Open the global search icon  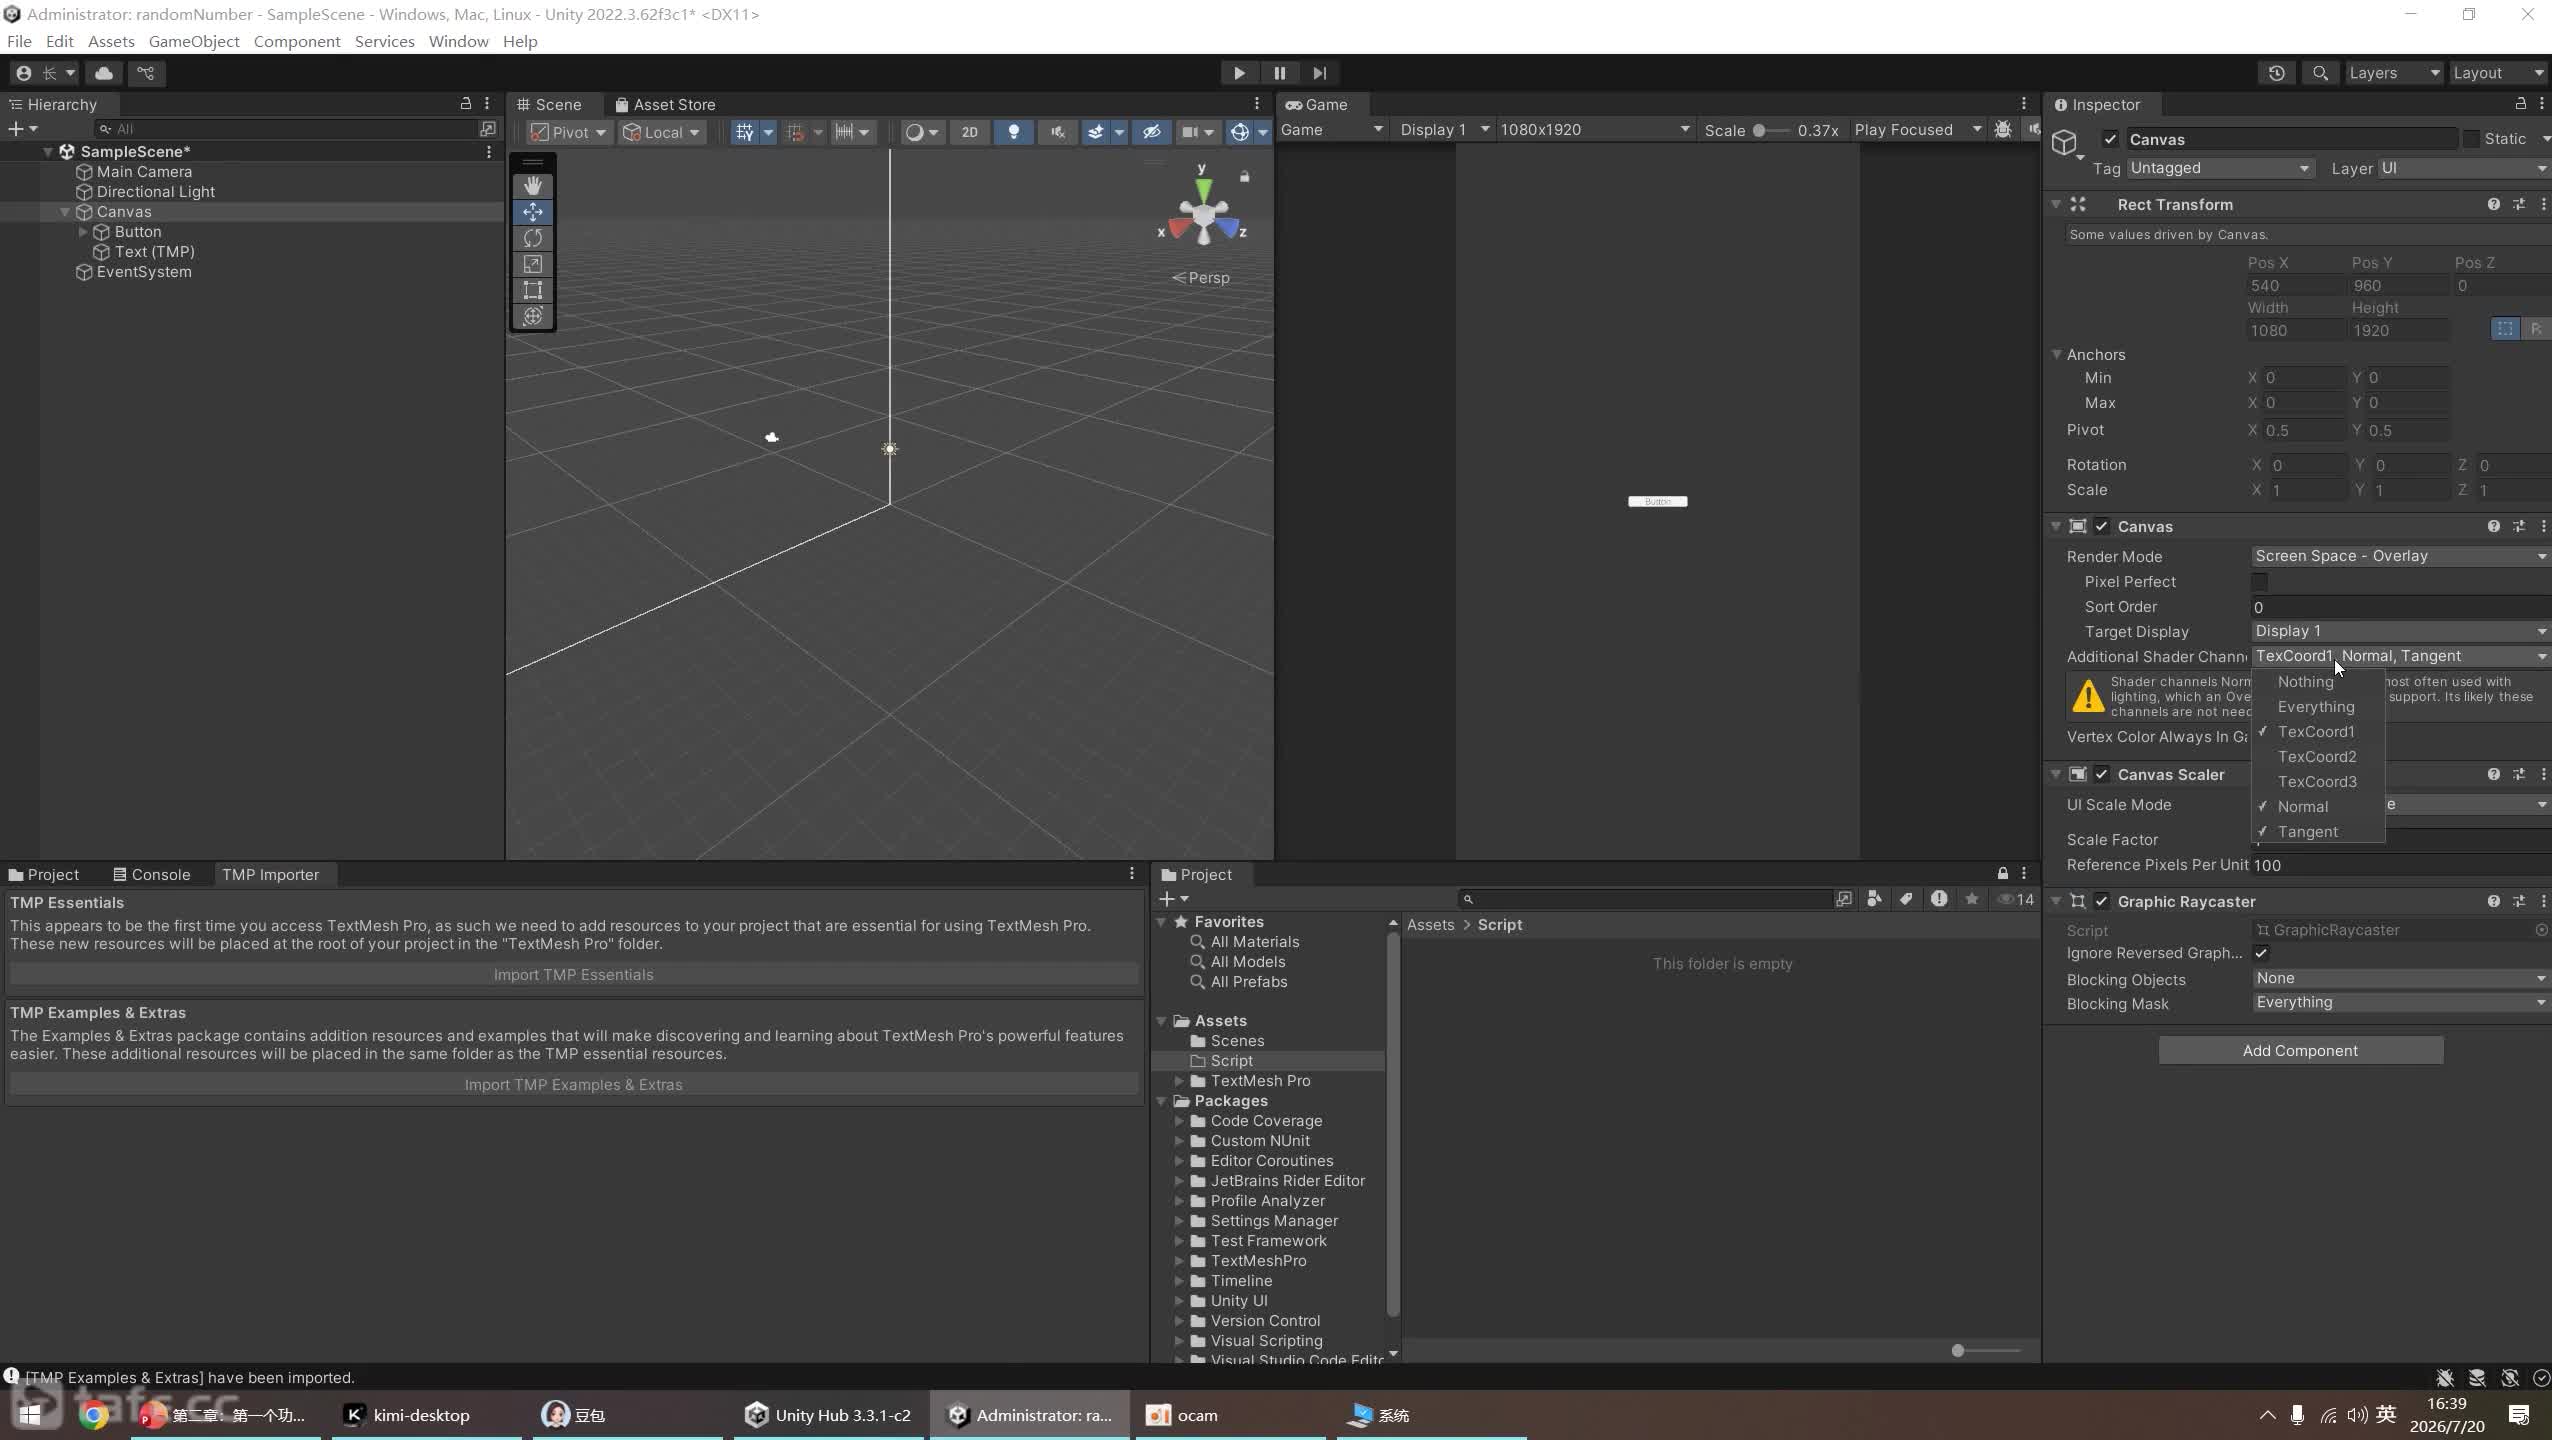coord(2320,73)
